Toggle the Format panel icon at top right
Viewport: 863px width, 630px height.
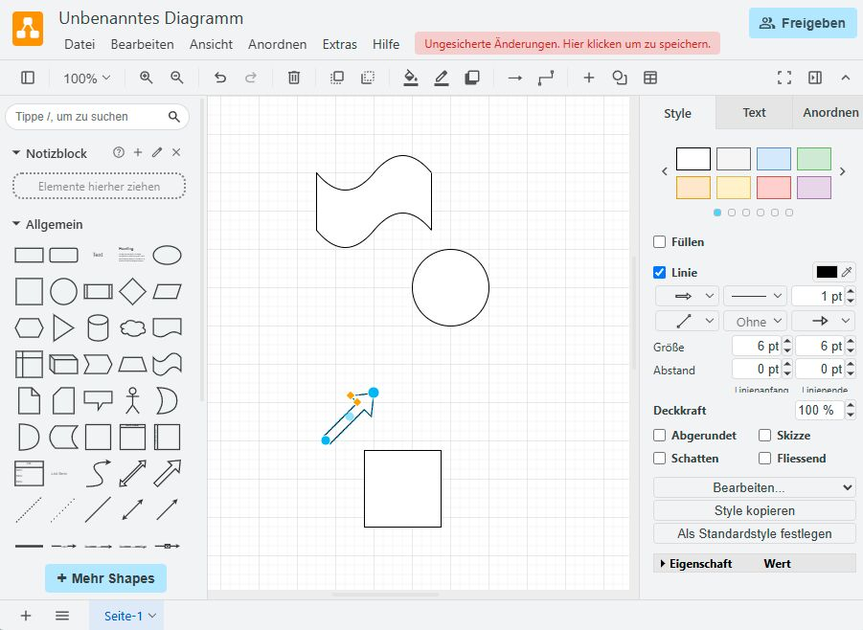click(815, 77)
